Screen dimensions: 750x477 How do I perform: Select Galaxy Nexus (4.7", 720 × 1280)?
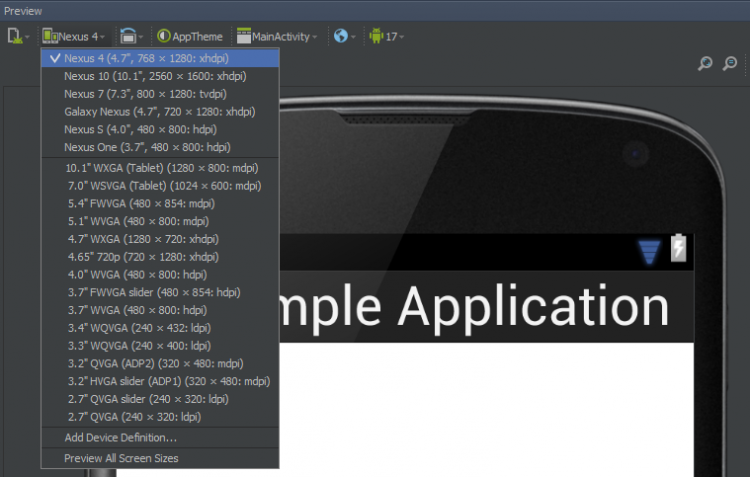point(160,111)
